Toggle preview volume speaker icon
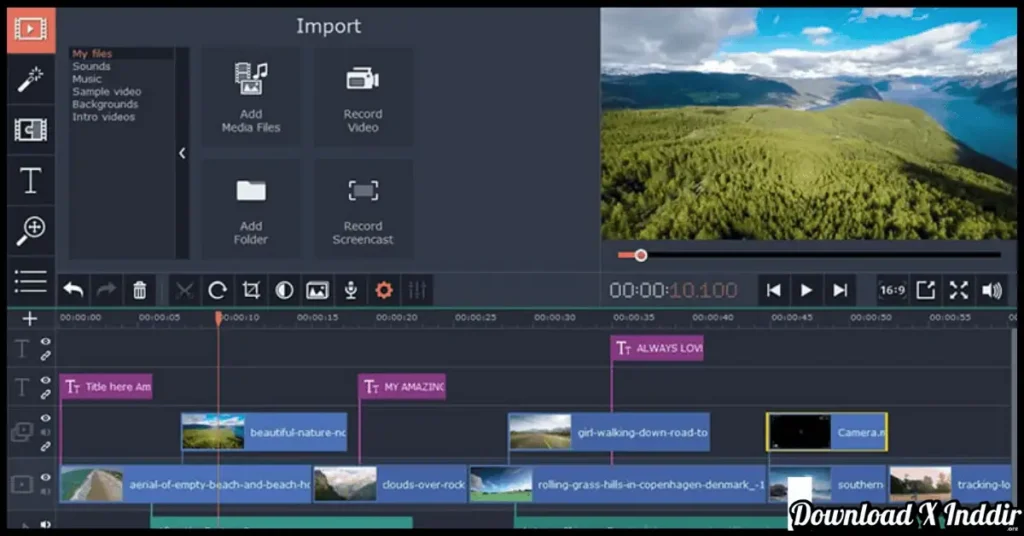The image size is (1024, 536). coord(992,290)
